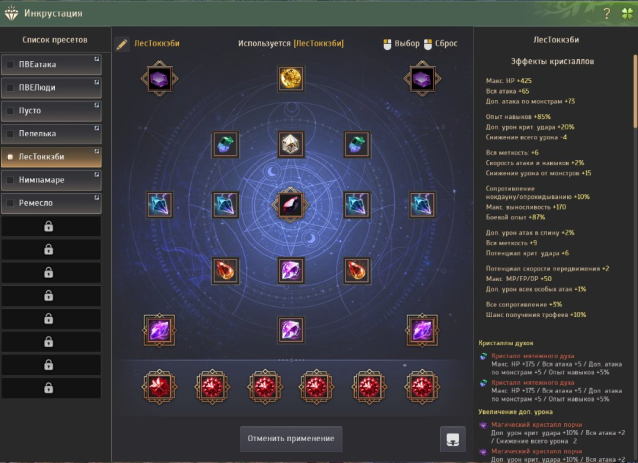The width and height of the screenshot is (638, 463).
Task: Toggle the ПВЕатака preset checkbox
Action: 10,65
